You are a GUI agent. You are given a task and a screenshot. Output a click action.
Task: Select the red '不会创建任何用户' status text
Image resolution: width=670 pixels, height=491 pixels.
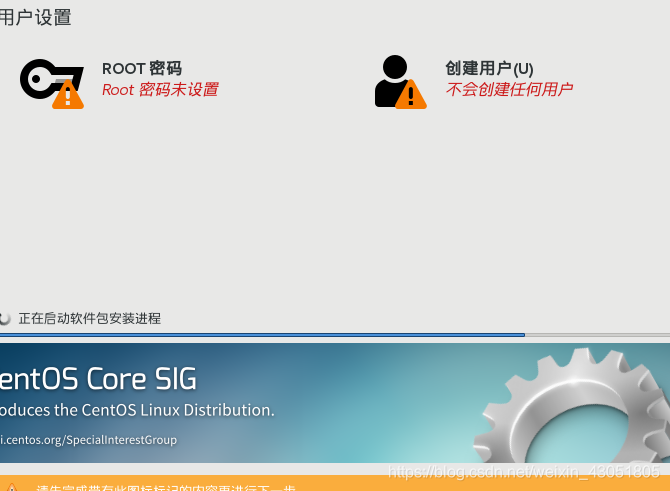tap(509, 89)
